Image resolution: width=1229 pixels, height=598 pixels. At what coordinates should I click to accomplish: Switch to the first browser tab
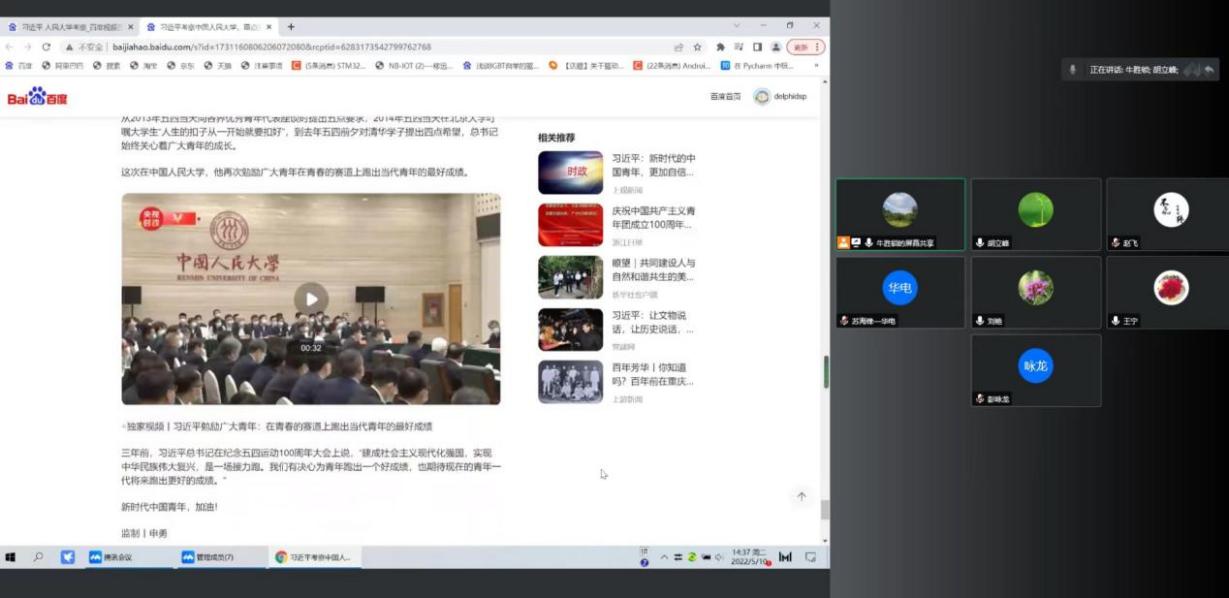(68, 27)
